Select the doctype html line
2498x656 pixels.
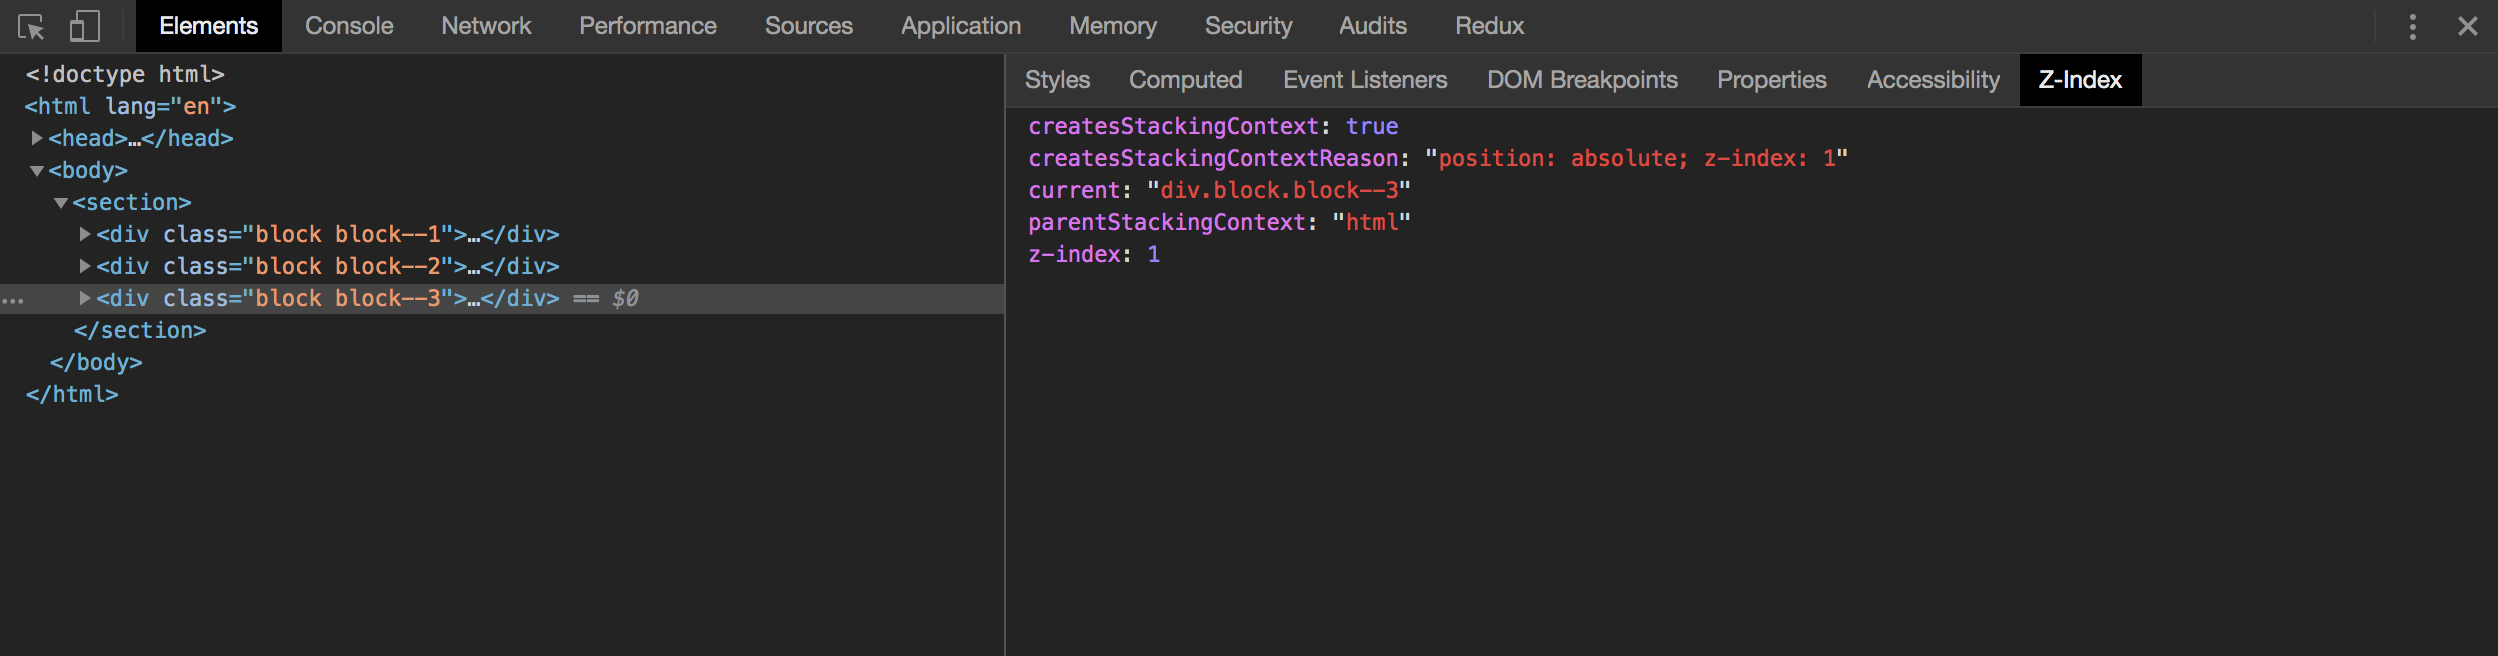(x=125, y=74)
